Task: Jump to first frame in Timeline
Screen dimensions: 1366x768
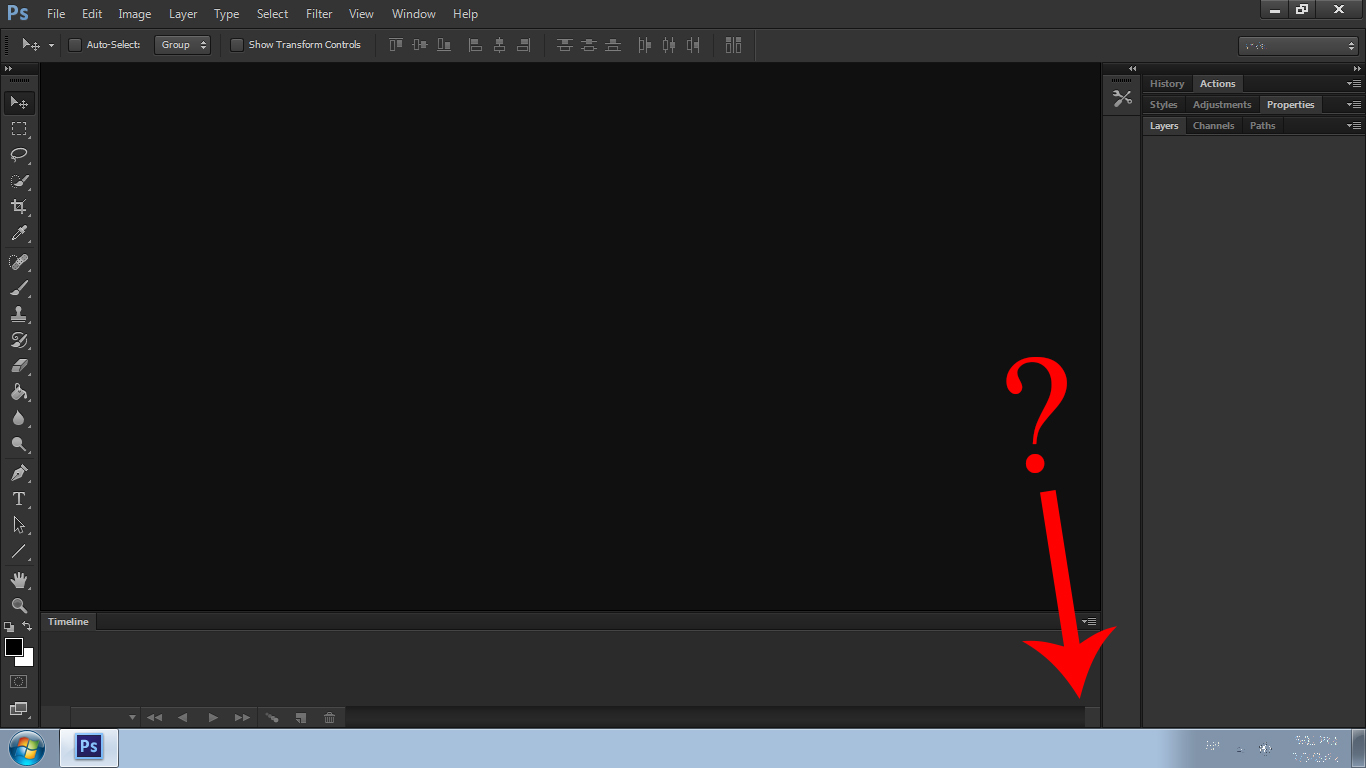Action: 154,717
